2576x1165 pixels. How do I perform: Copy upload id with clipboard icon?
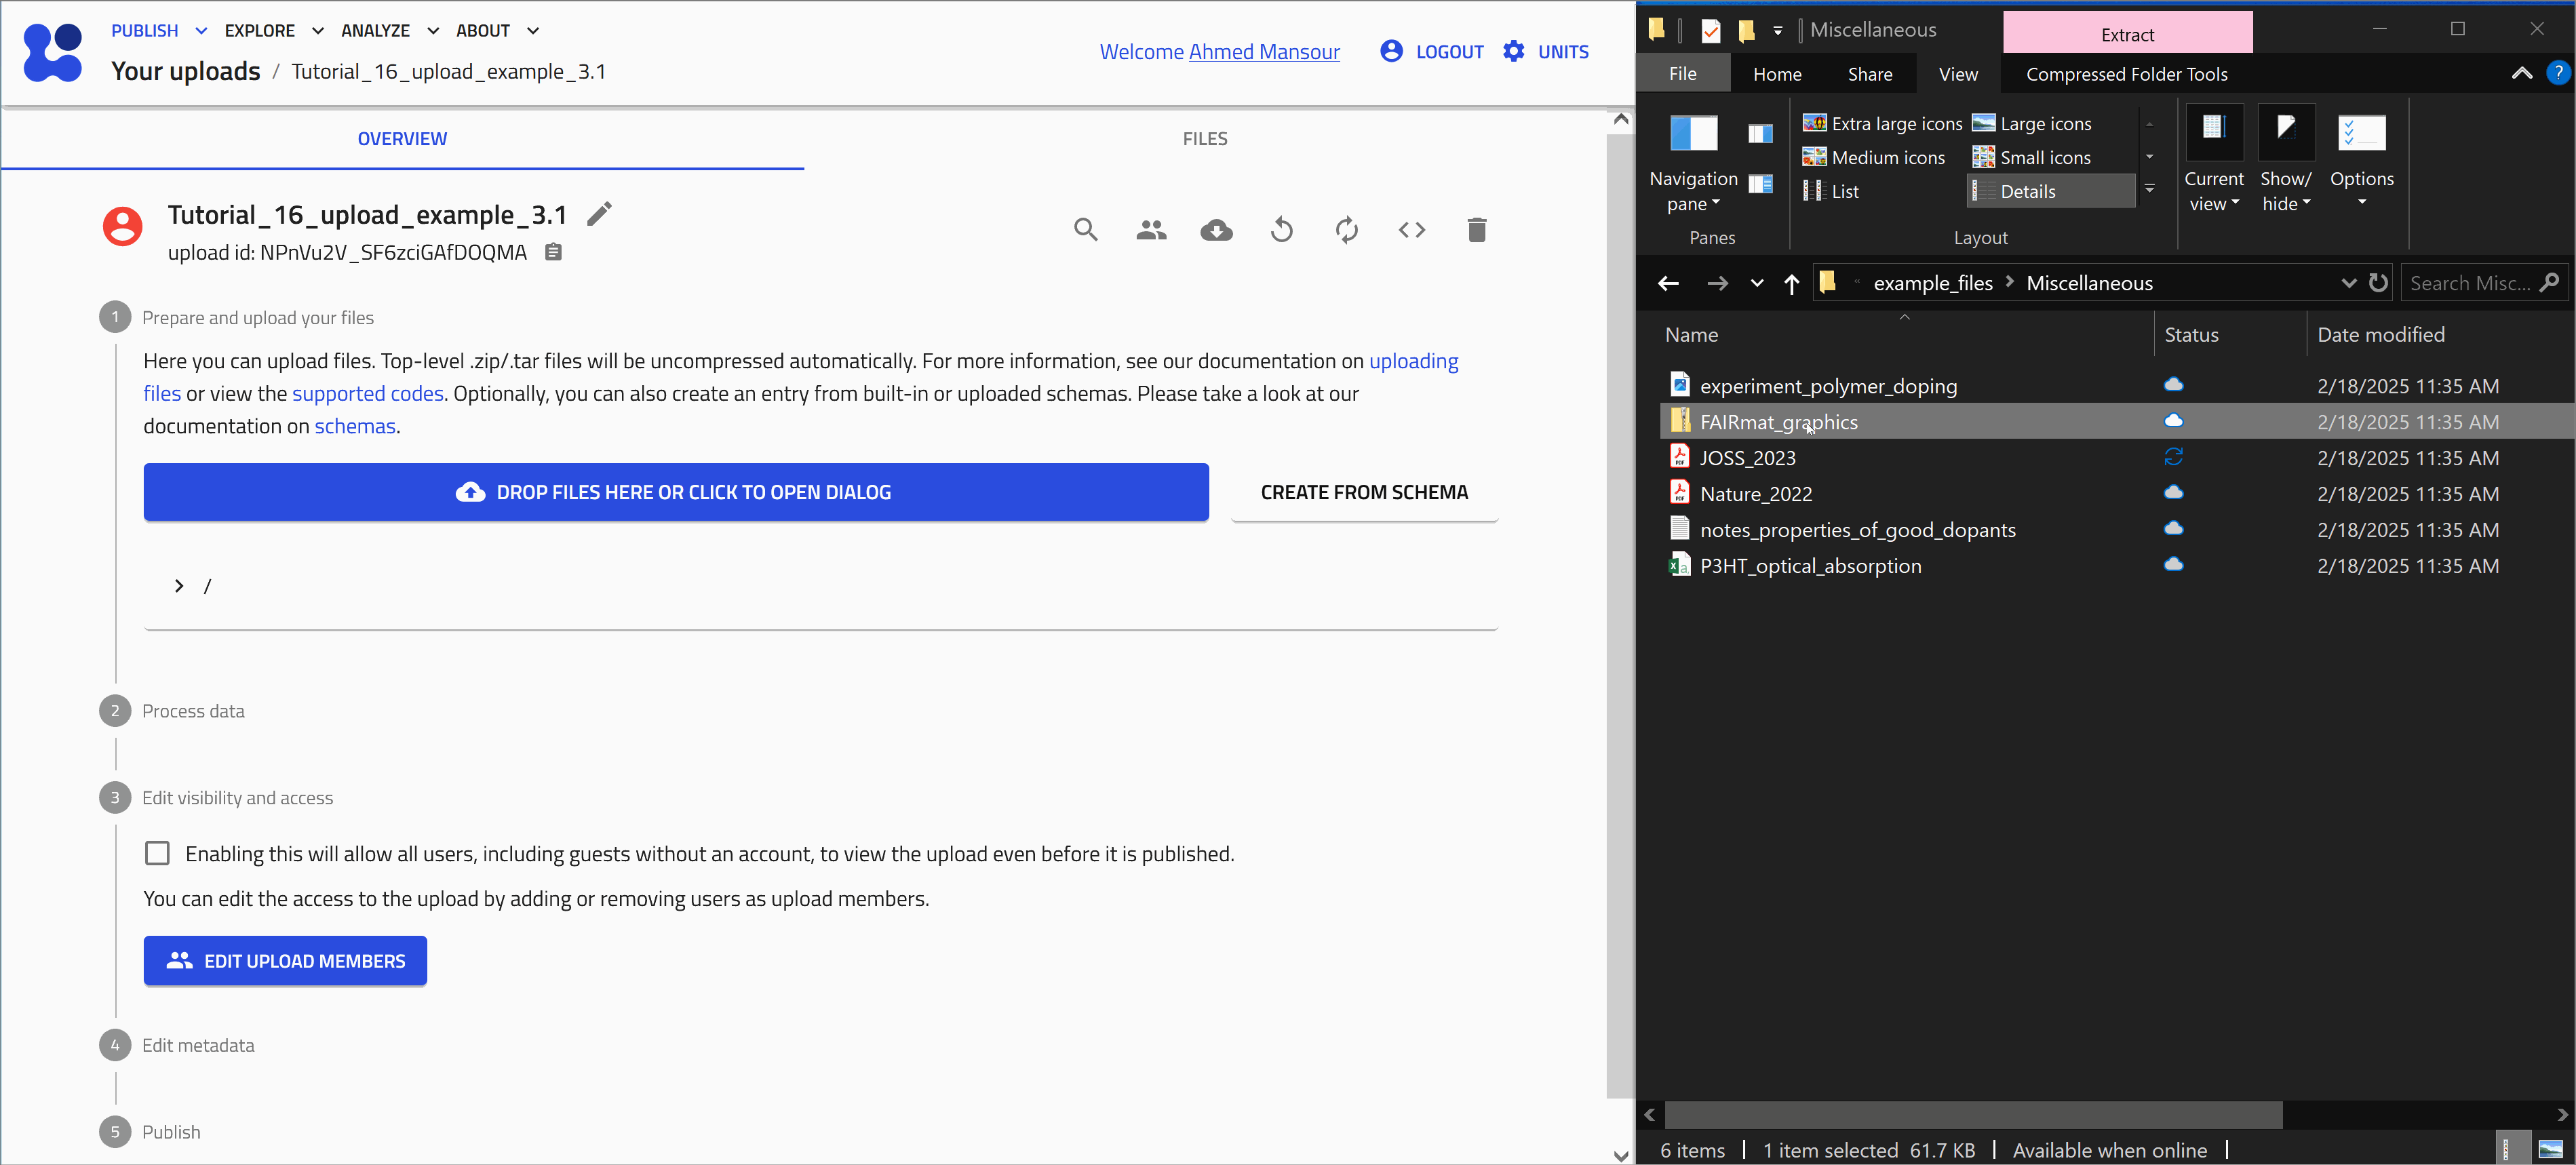point(553,252)
